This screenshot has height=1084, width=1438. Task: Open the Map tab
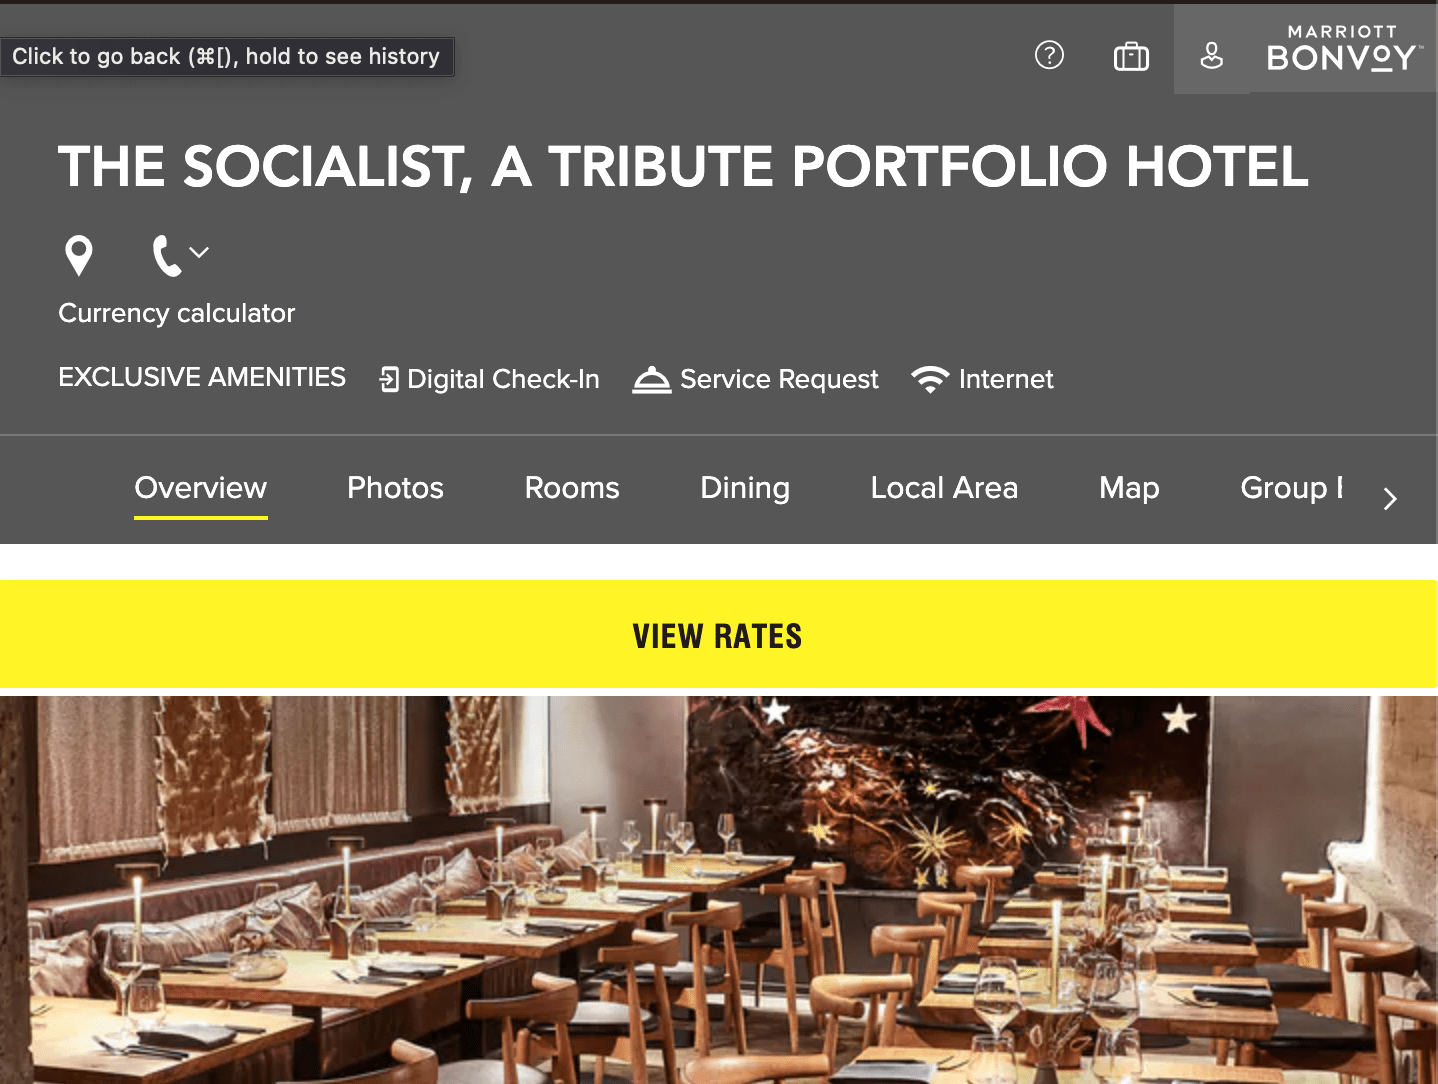click(x=1129, y=488)
